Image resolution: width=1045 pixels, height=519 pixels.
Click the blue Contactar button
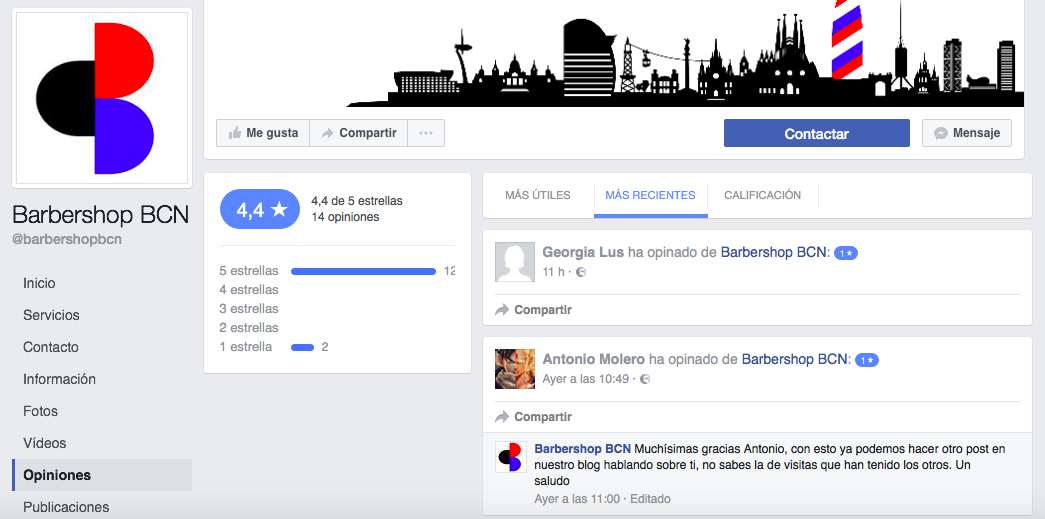point(816,133)
